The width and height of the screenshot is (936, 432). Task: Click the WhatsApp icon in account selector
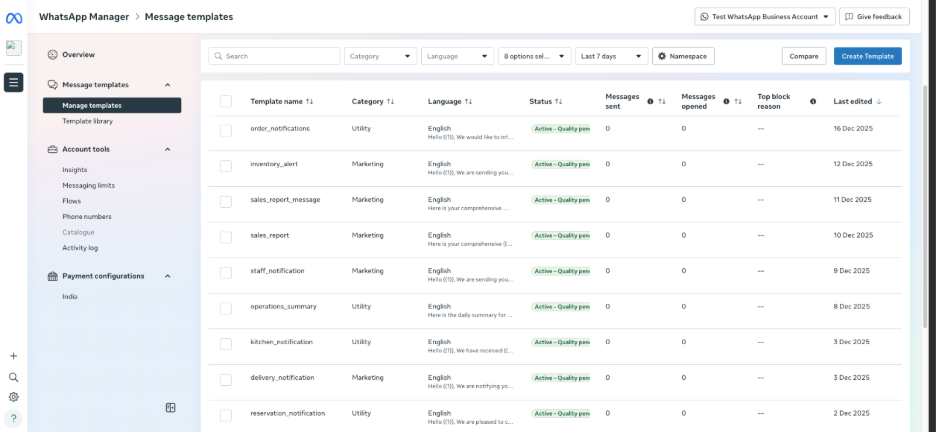click(705, 17)
